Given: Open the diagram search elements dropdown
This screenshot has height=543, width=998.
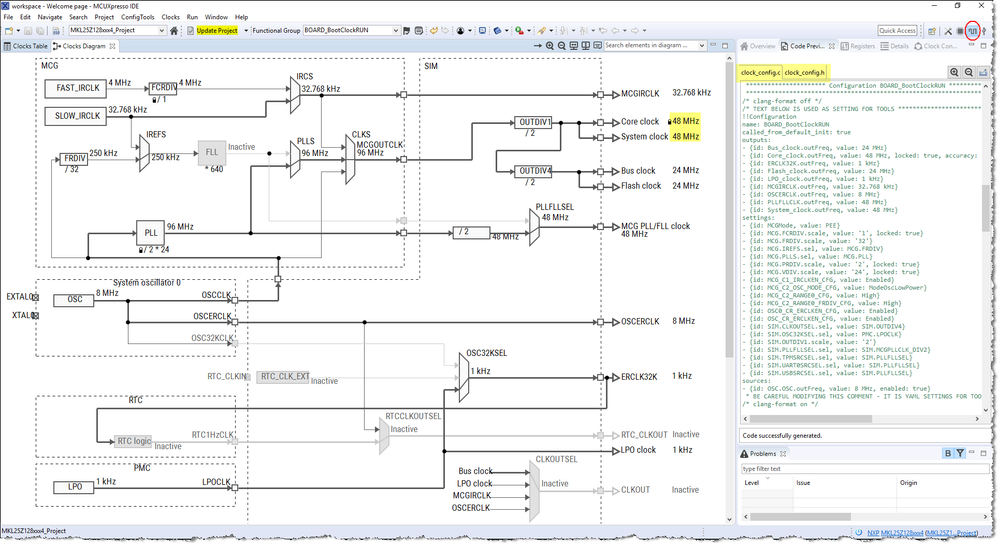Looking at the screenshot, I should pos(702,46).
